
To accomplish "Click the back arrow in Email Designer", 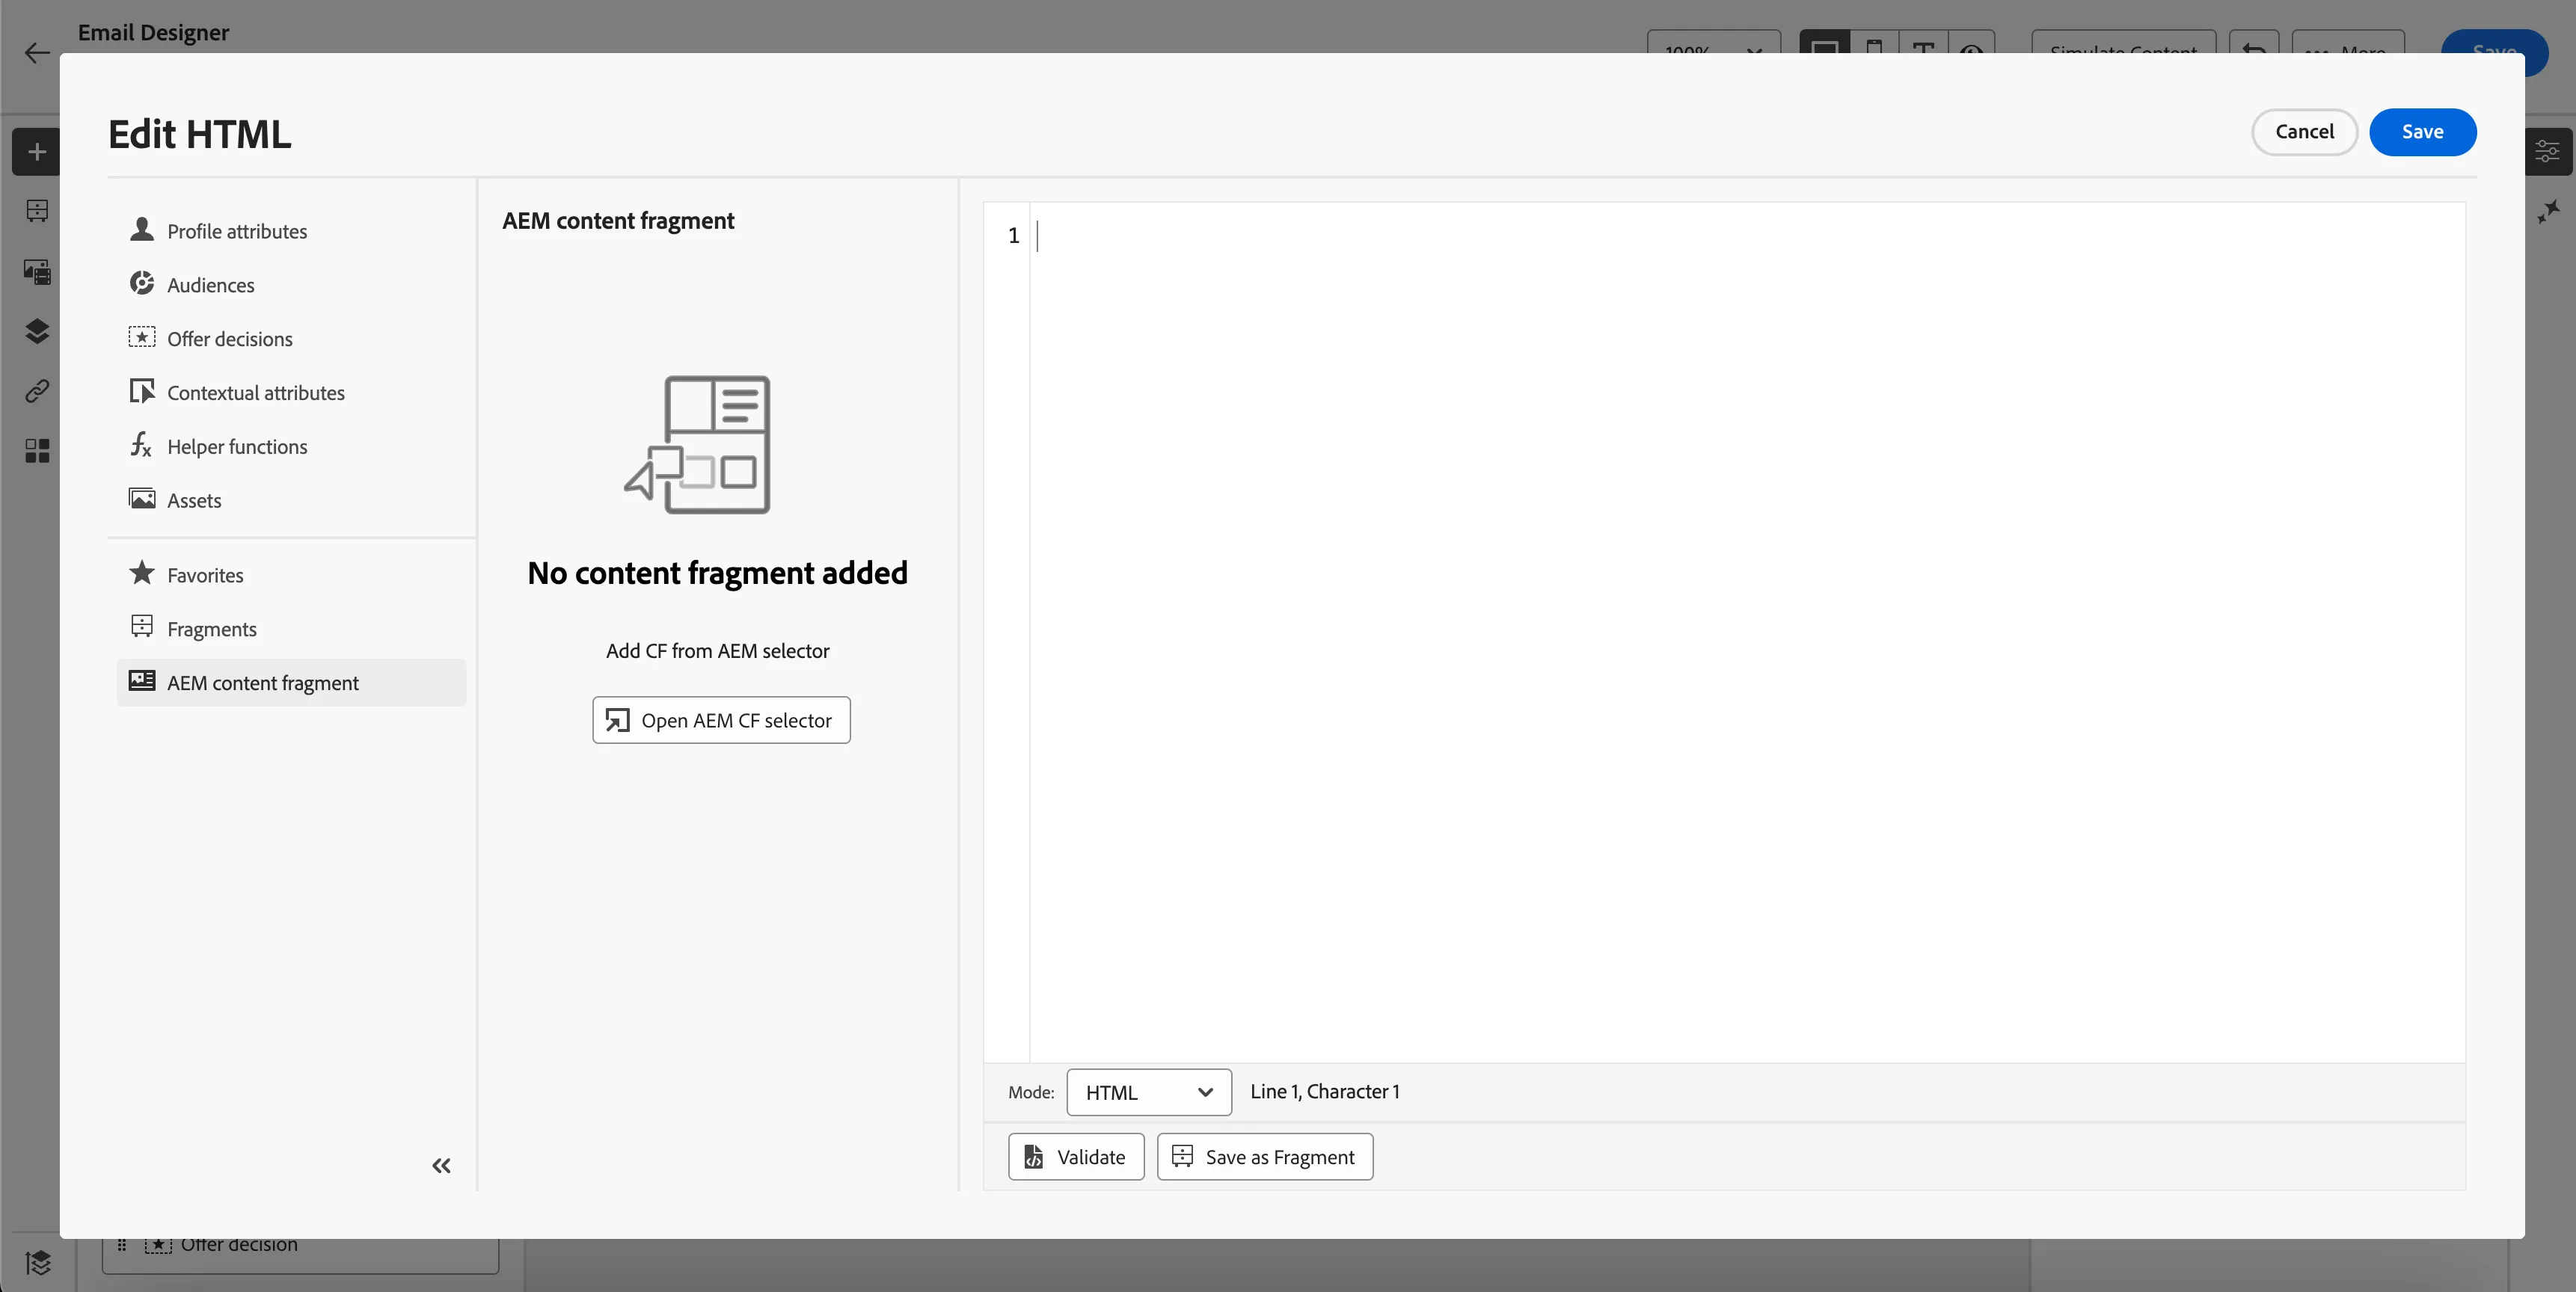I will tap(37, 53).
